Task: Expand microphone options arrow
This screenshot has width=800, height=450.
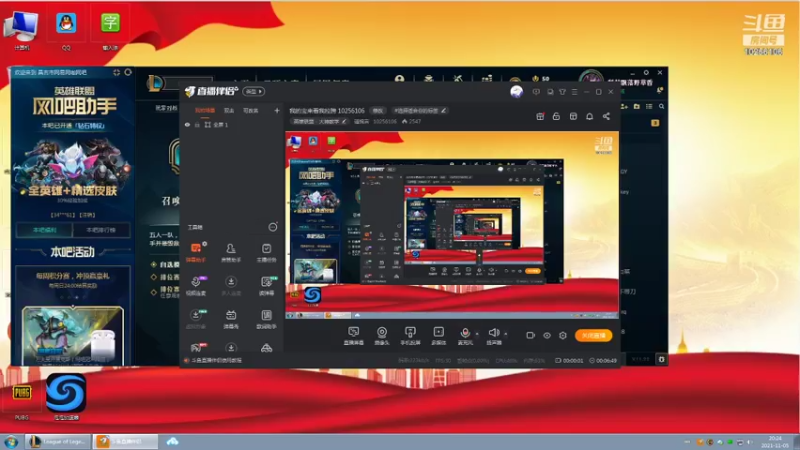Action: (x=477, y=334)
